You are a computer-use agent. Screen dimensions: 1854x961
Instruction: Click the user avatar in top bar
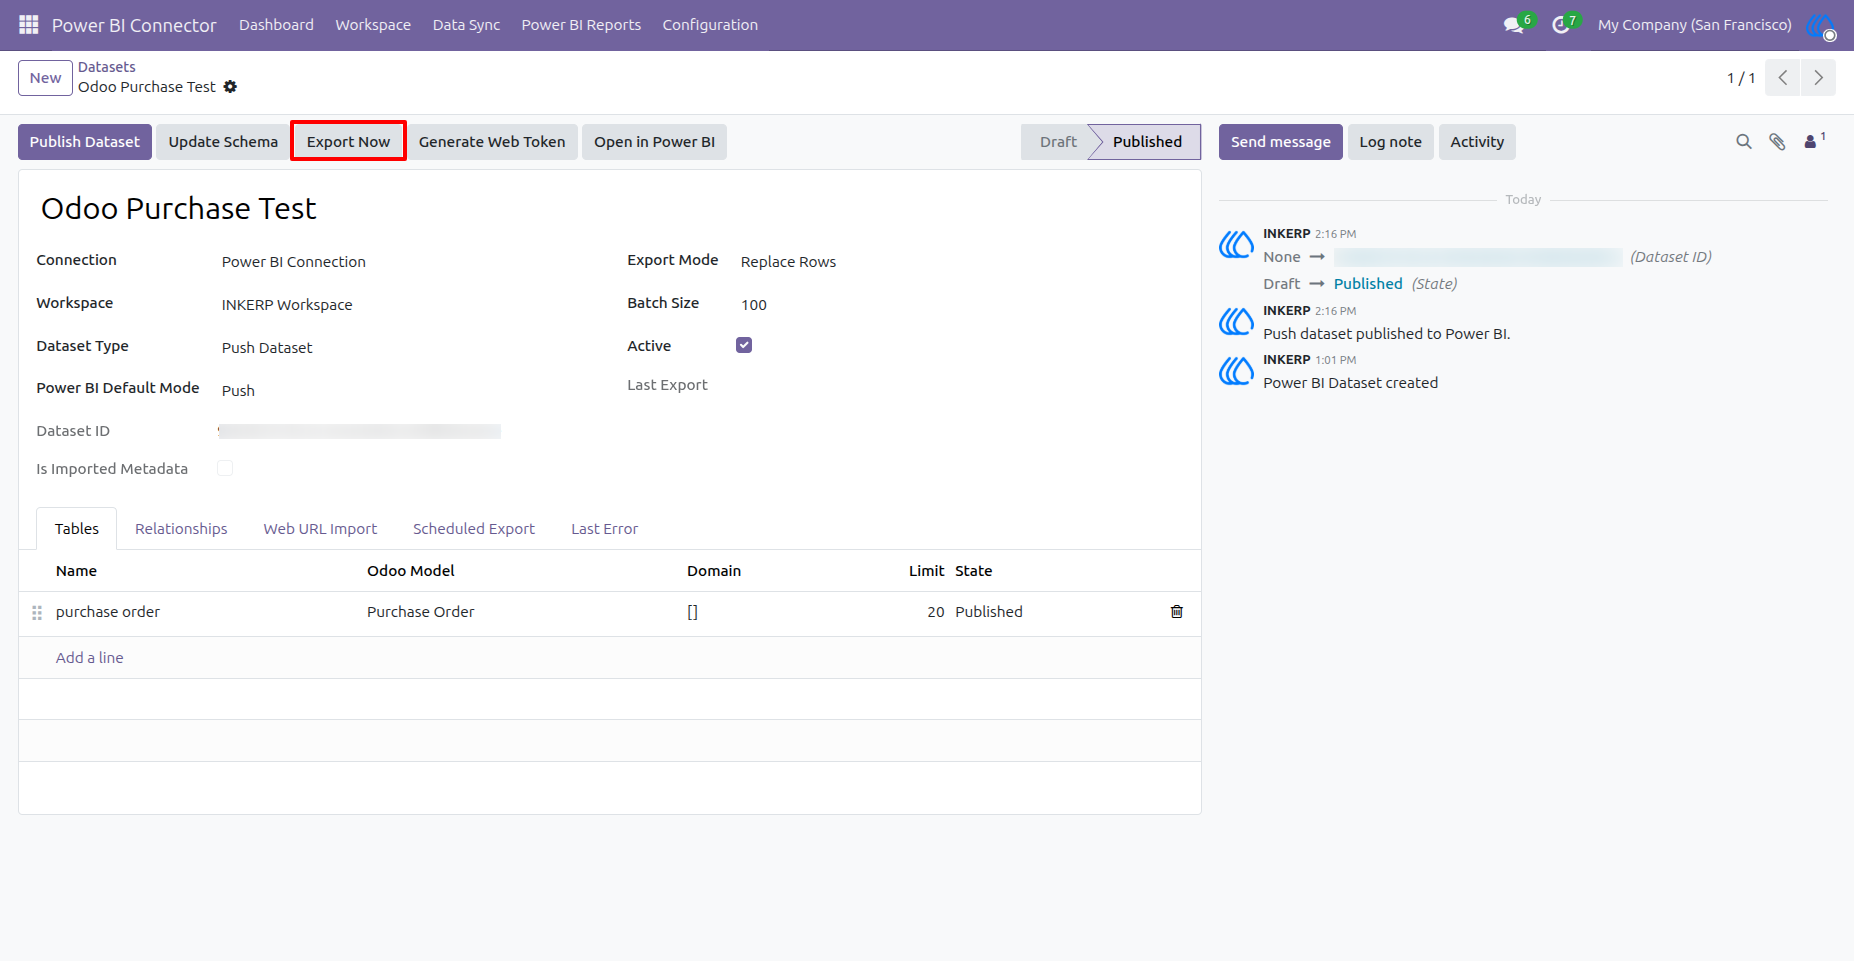pyautogui.click(x=1821, y=25)
